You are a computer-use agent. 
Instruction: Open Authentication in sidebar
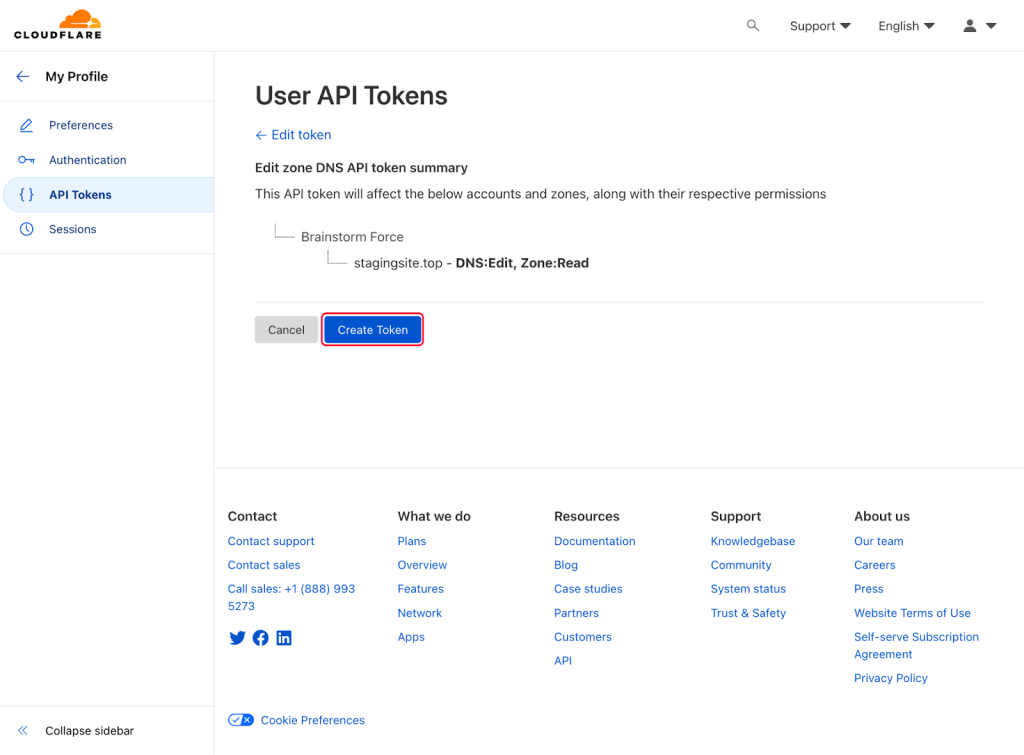click(88, 160)
